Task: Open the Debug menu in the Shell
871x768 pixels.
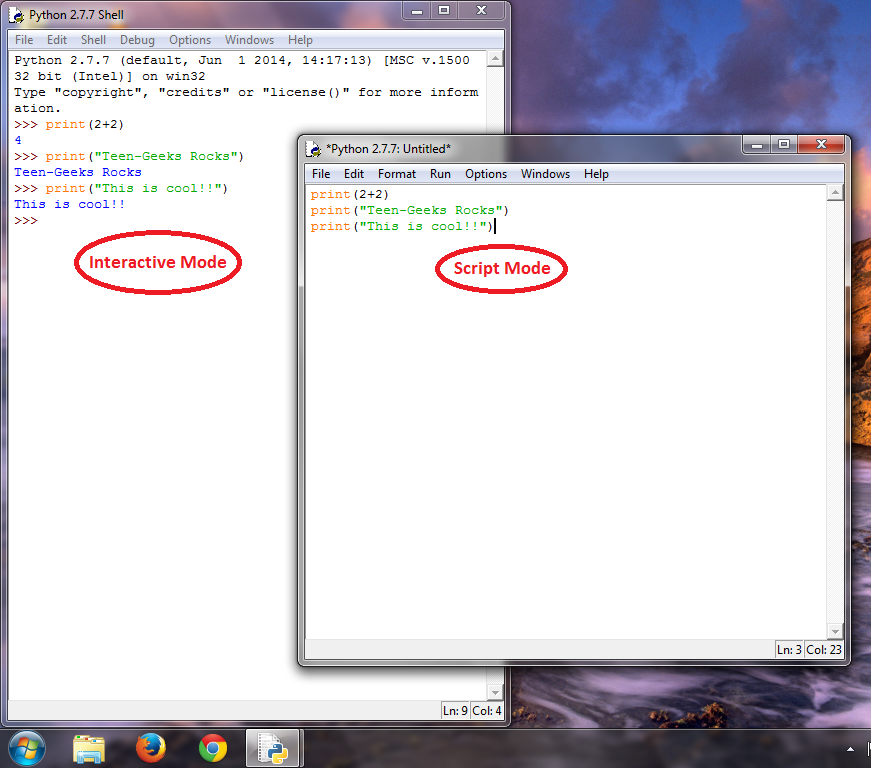Action: (x=137, y=40)
